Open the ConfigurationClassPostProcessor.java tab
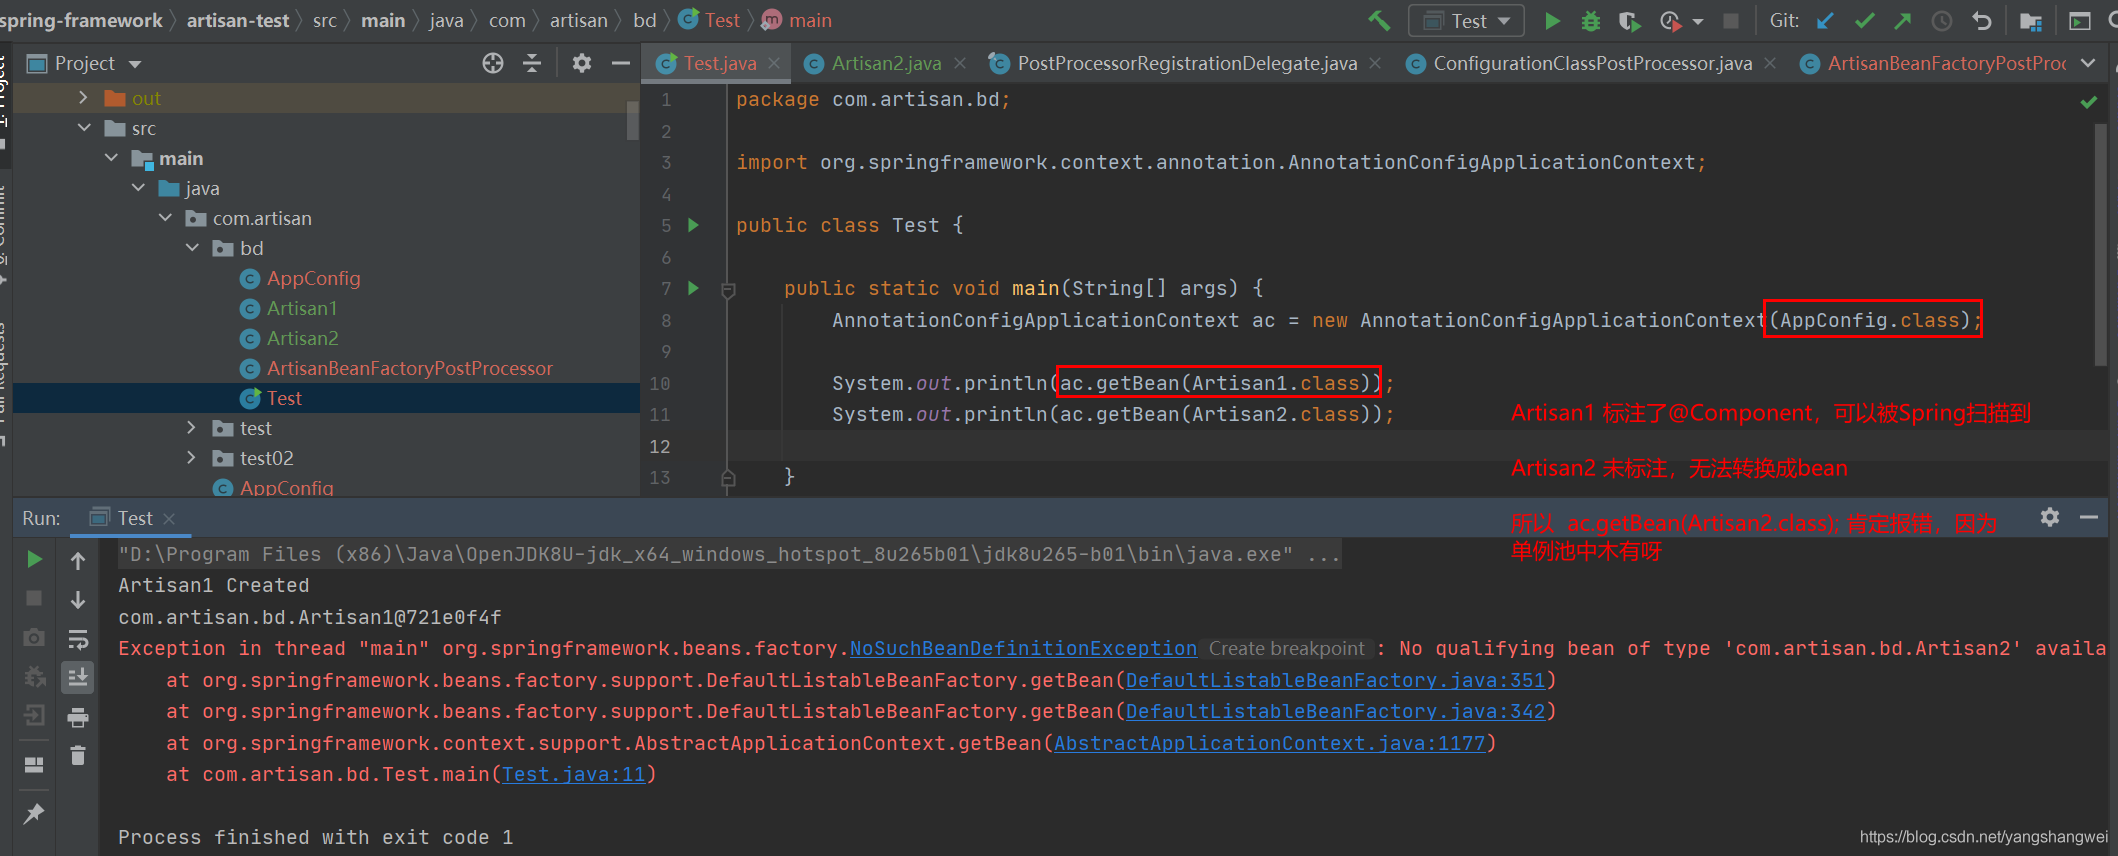Screen dimensions: 2118x856 (x=1591, y=64)
